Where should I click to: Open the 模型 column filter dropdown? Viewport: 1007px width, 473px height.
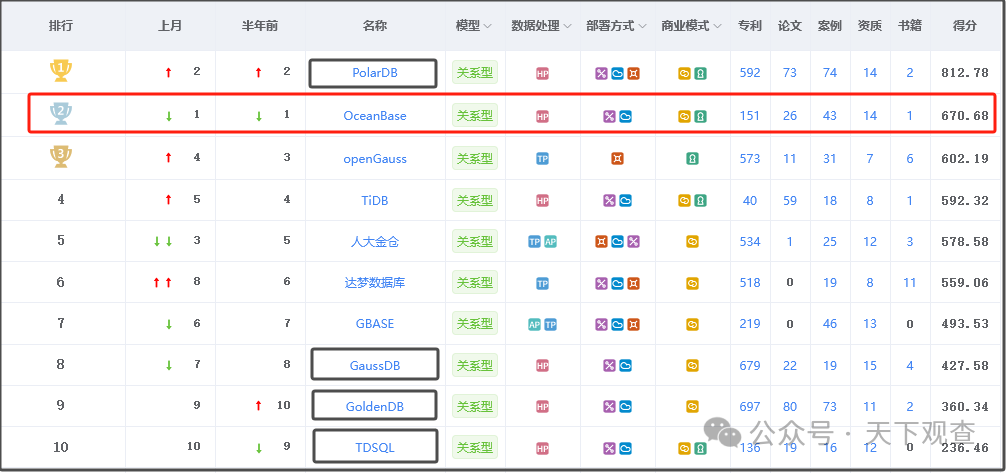[486, 26]
